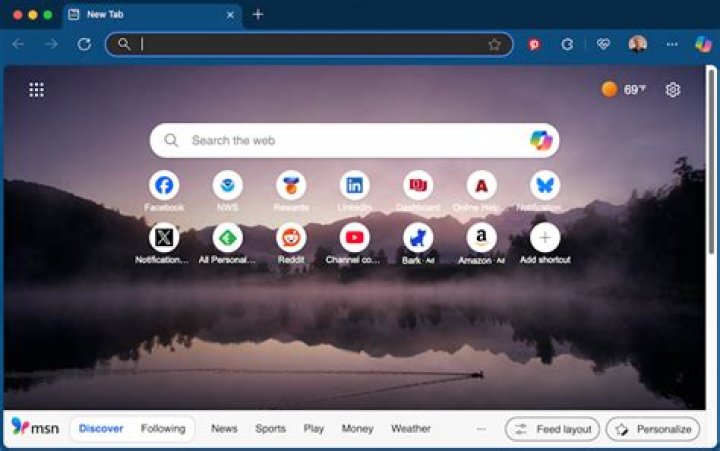Open the Feed layout options

[x=552, y=429]
